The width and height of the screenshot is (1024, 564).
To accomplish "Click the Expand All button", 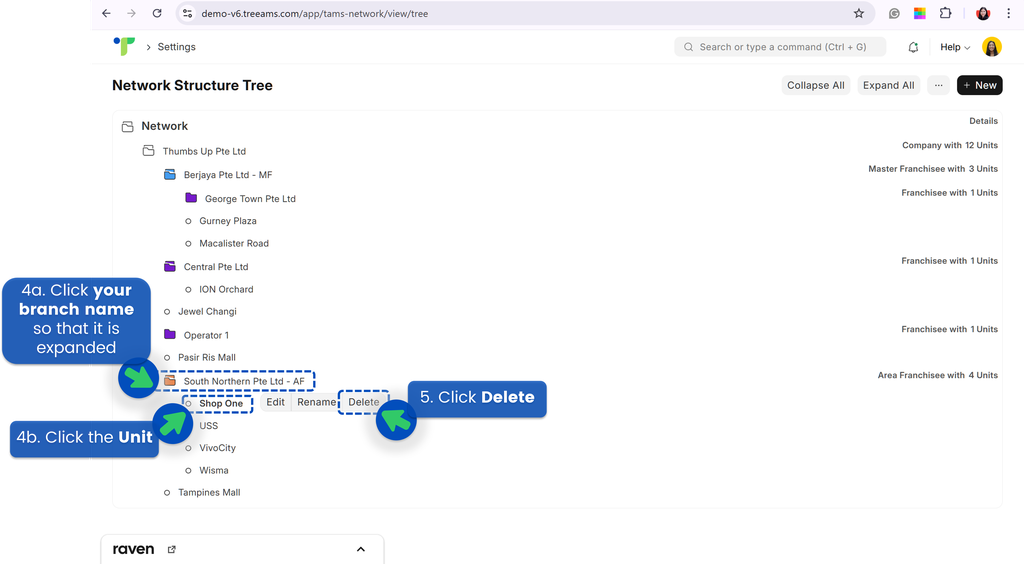I will (888, 86).
